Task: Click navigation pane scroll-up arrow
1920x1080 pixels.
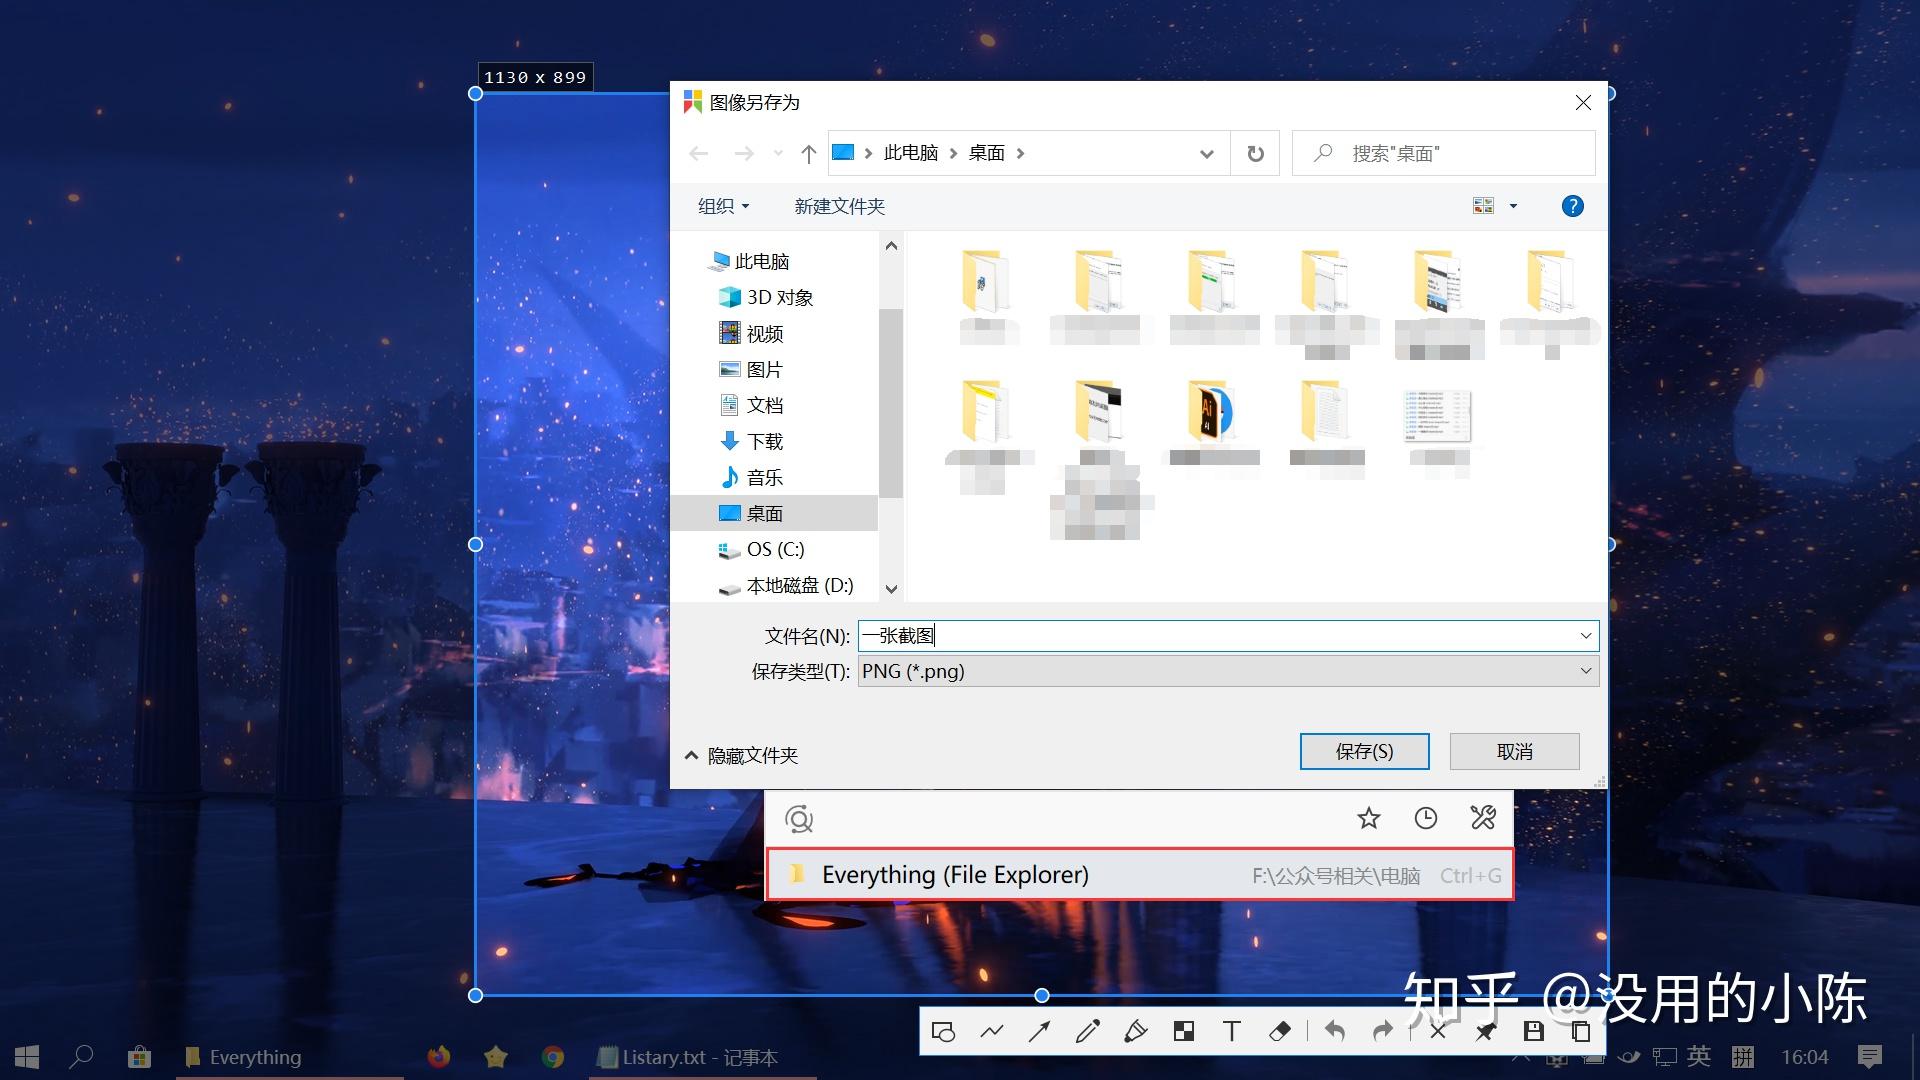Action: tap(891, 246)
